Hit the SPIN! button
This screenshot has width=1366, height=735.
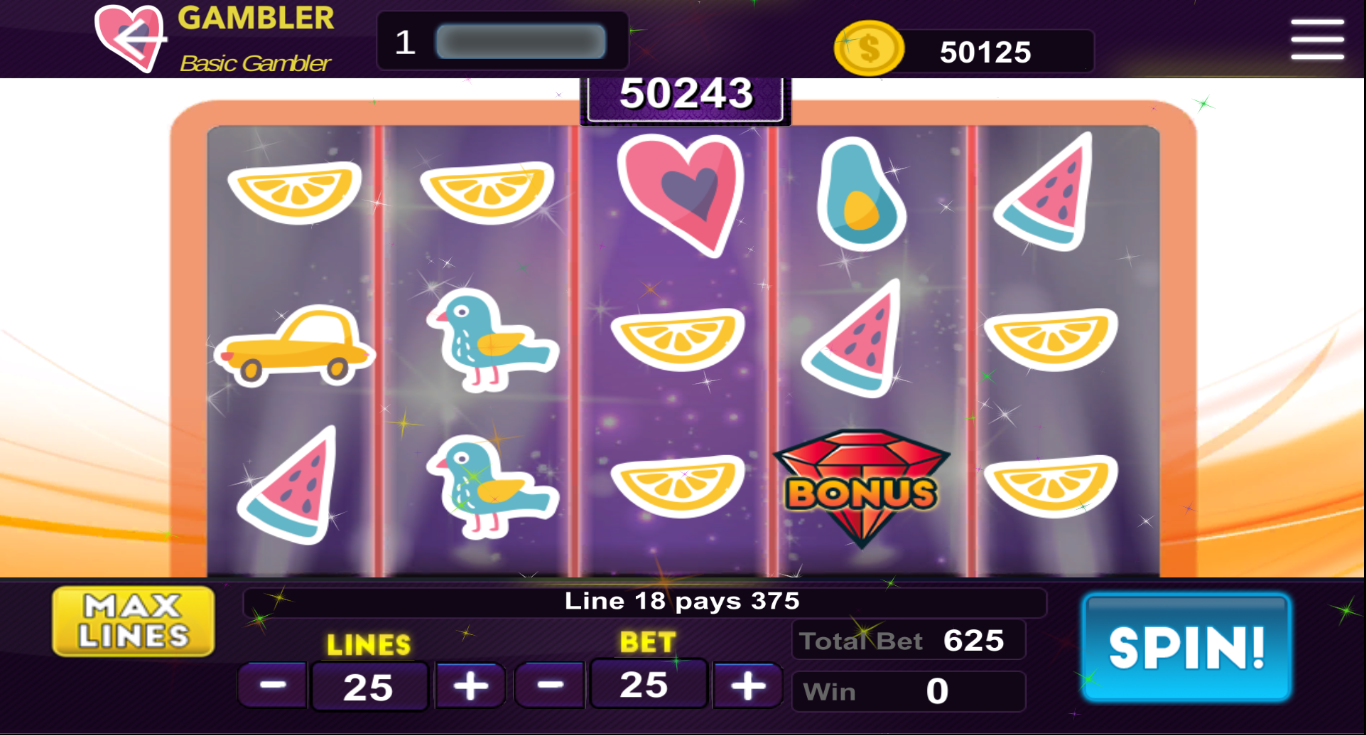click(1186, 647)
